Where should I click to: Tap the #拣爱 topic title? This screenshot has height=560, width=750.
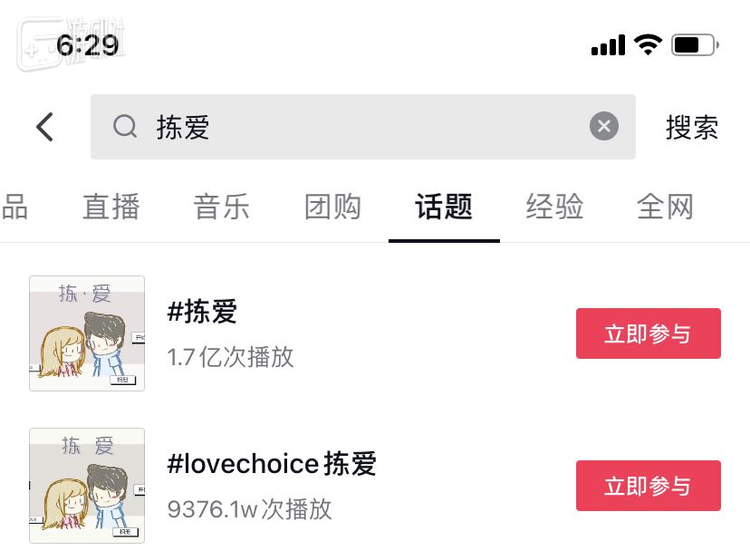(203, 312)
